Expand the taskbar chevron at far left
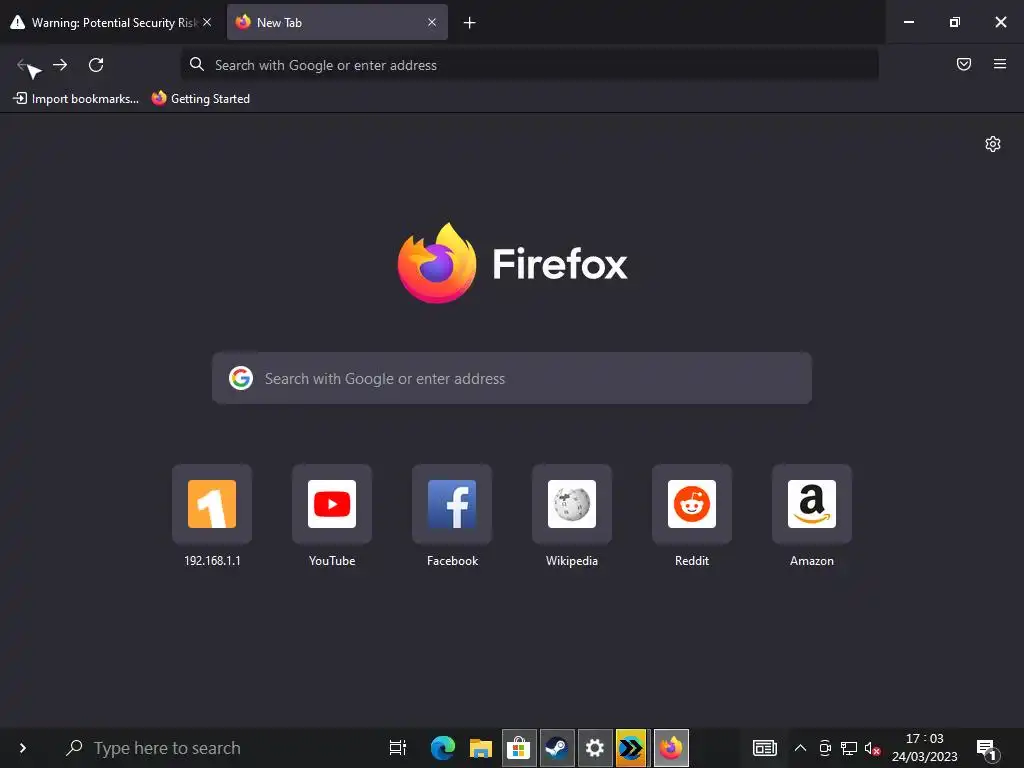The width and height of the screenshot is (1024, 768). click(x=23, y=748)
